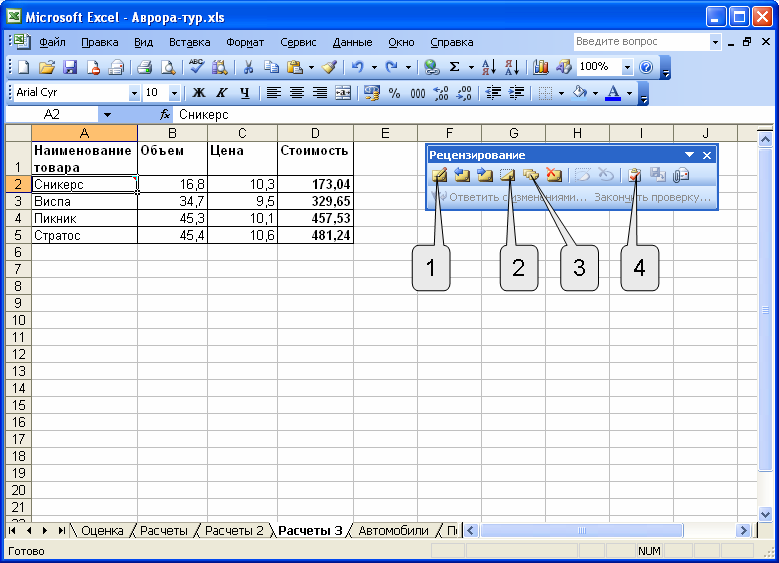Open the 100% zoom dropdown
The image size is (779, 563).
click(627, 67)
